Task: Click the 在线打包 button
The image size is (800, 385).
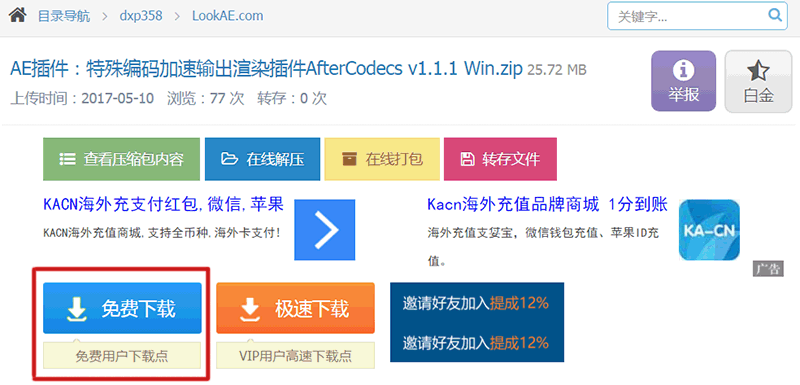Action: pos(382,159)
